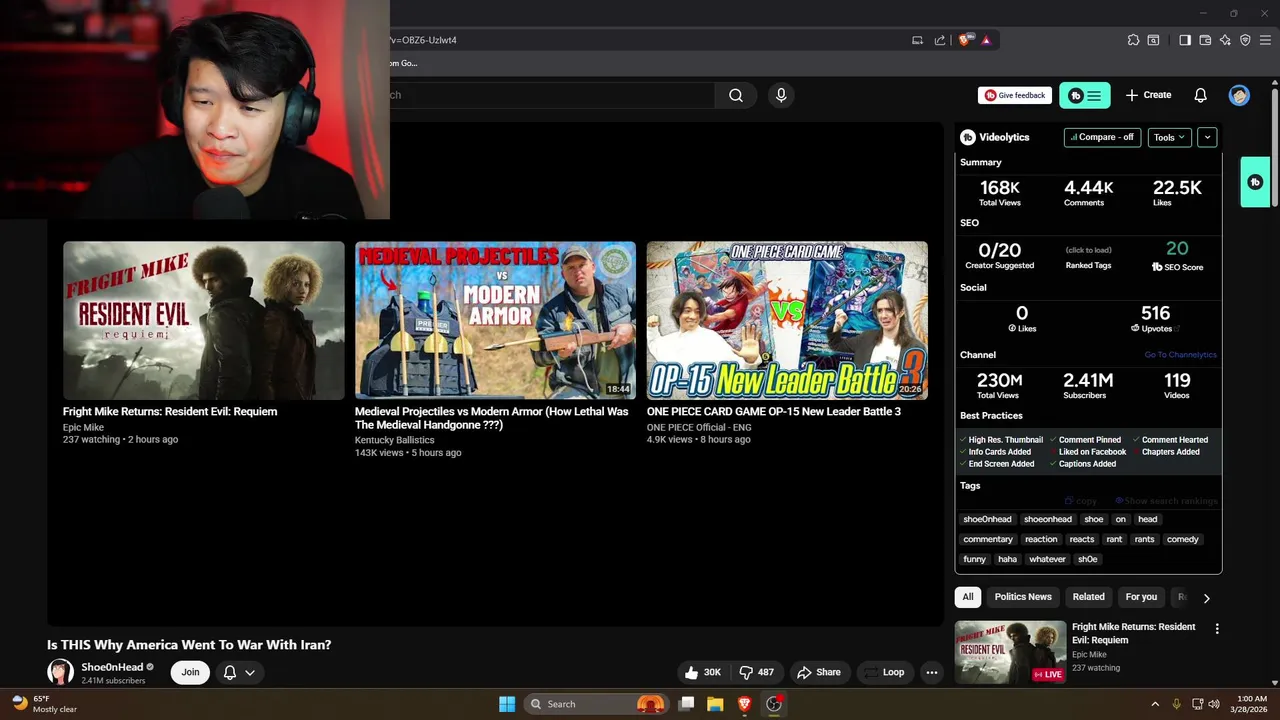1280x720 pixels.
Task: Open Brave Leo AI sparkle icon
Action: tap(1225, 40)
